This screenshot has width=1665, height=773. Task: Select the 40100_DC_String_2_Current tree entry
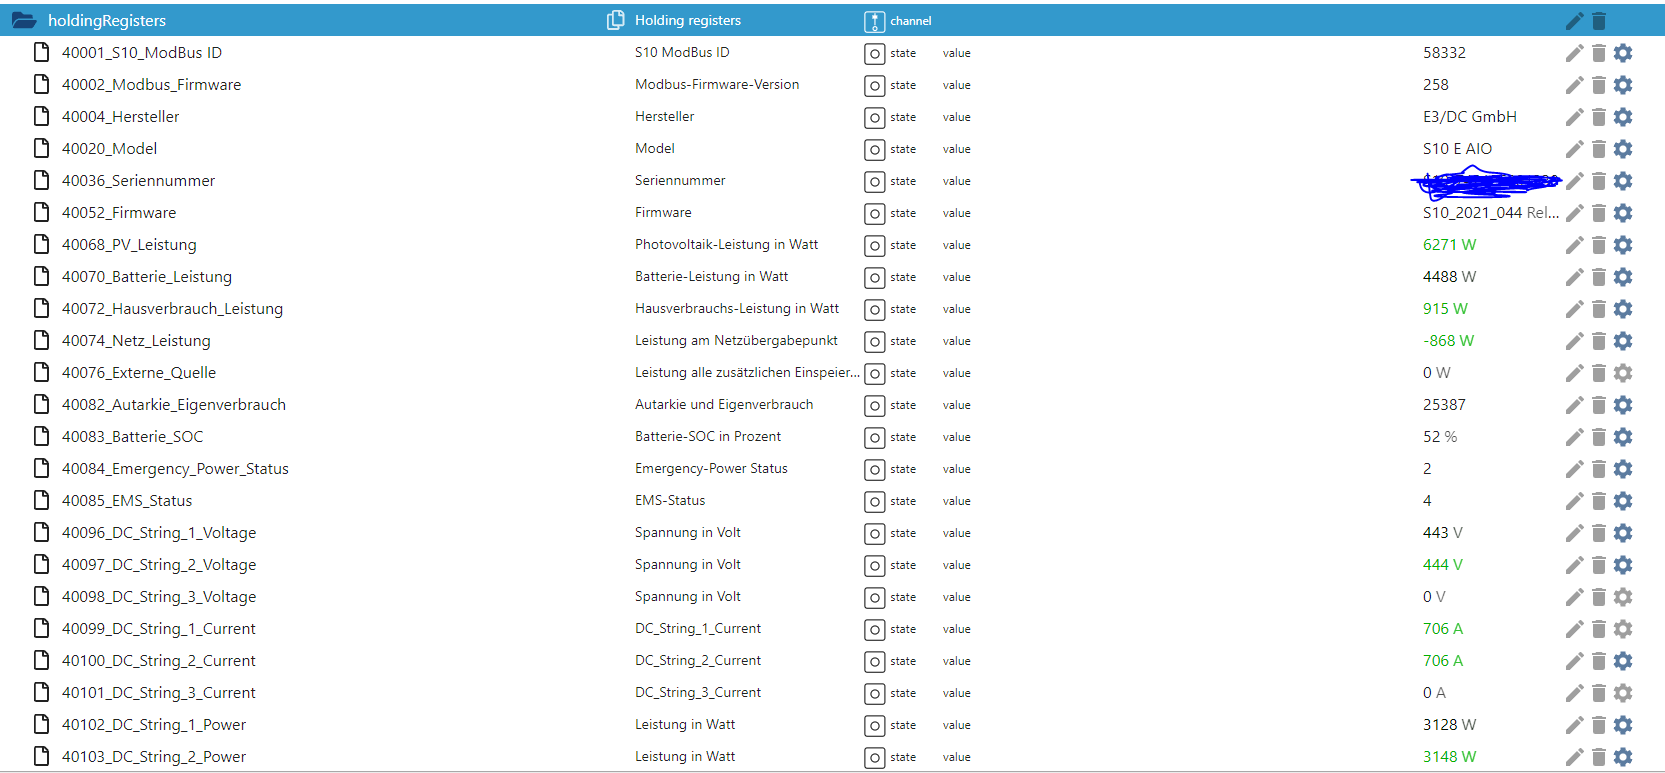[159, 661]
